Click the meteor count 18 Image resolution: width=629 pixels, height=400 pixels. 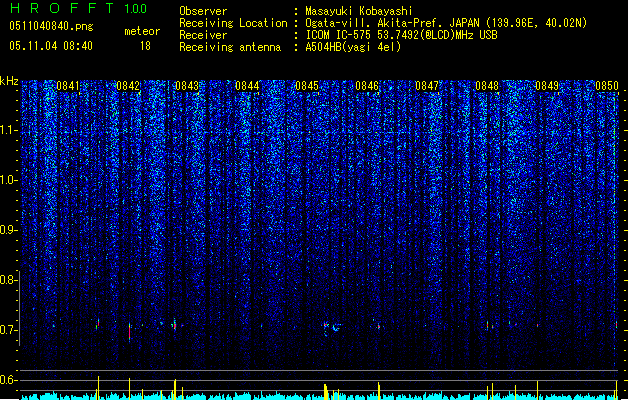(145, 46)
